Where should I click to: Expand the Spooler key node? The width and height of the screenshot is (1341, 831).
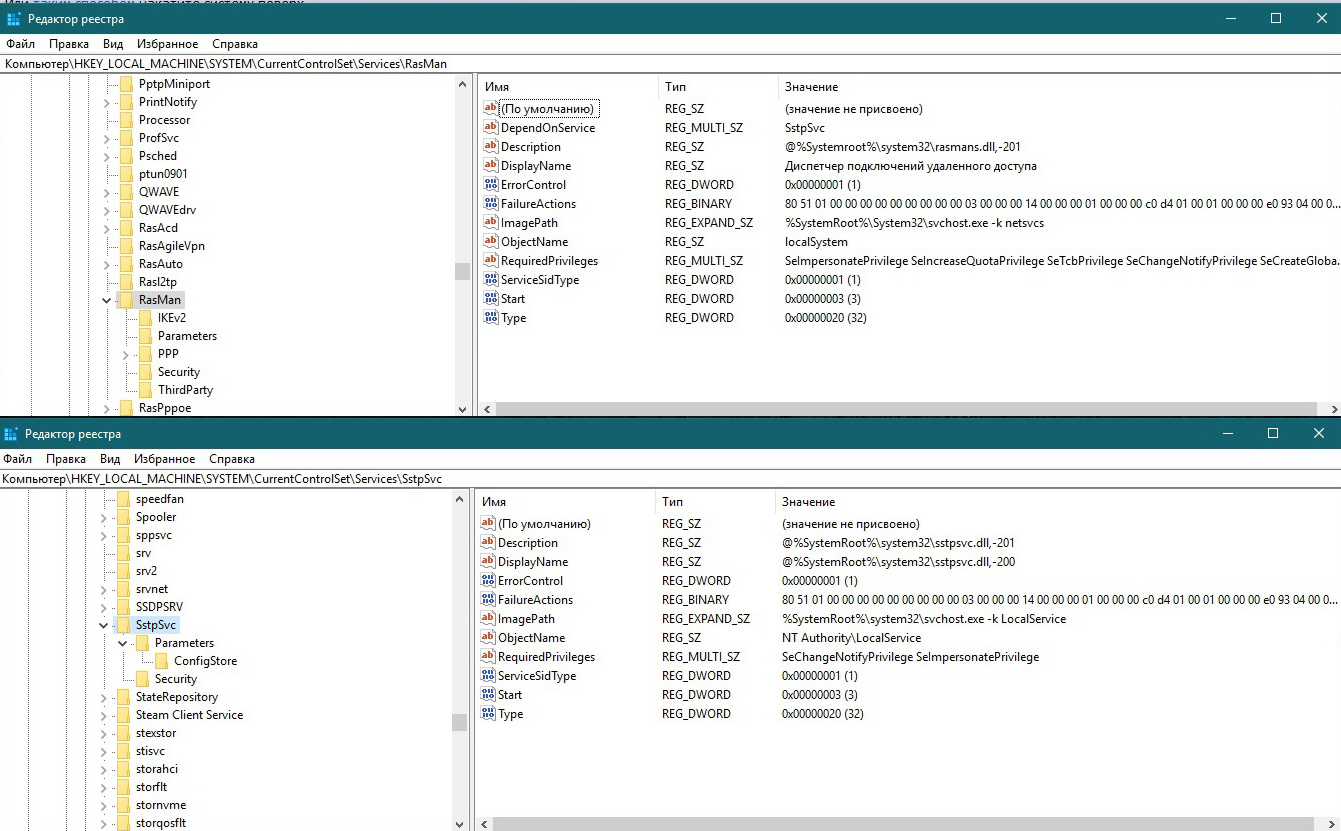pos(104,517)
